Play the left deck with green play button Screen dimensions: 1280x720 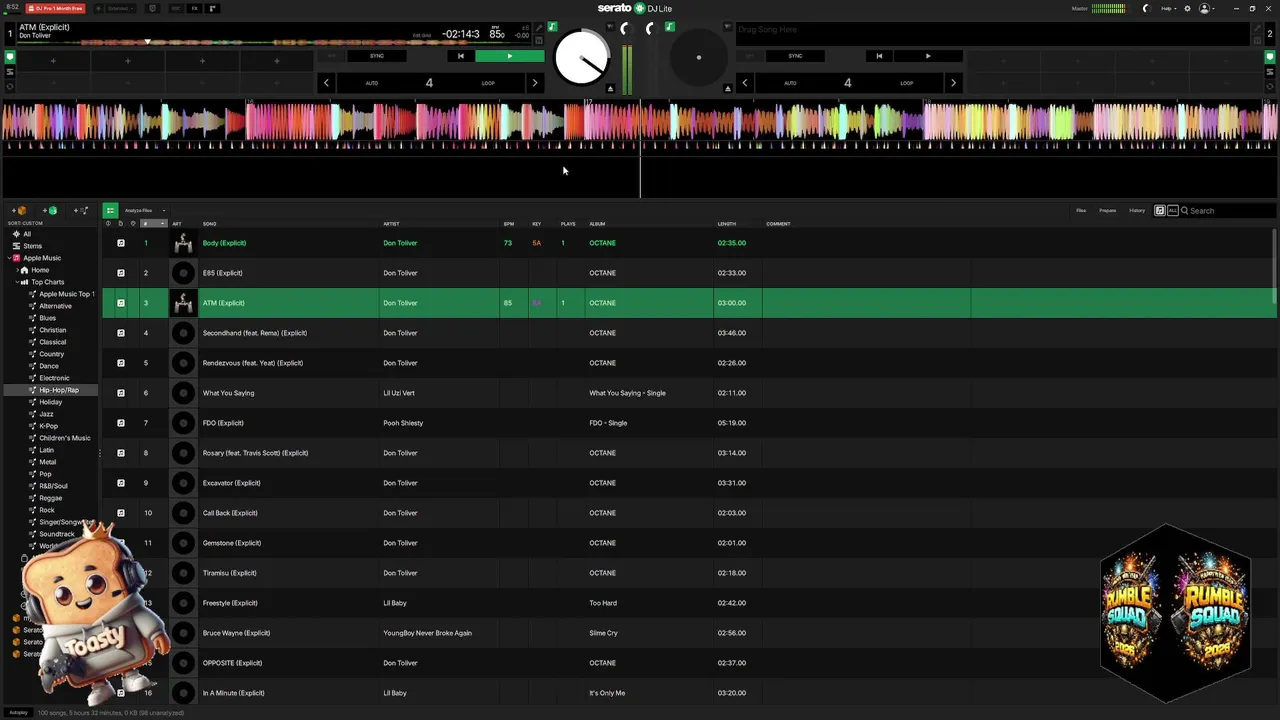pyautogui.click(x=510, y=56)
